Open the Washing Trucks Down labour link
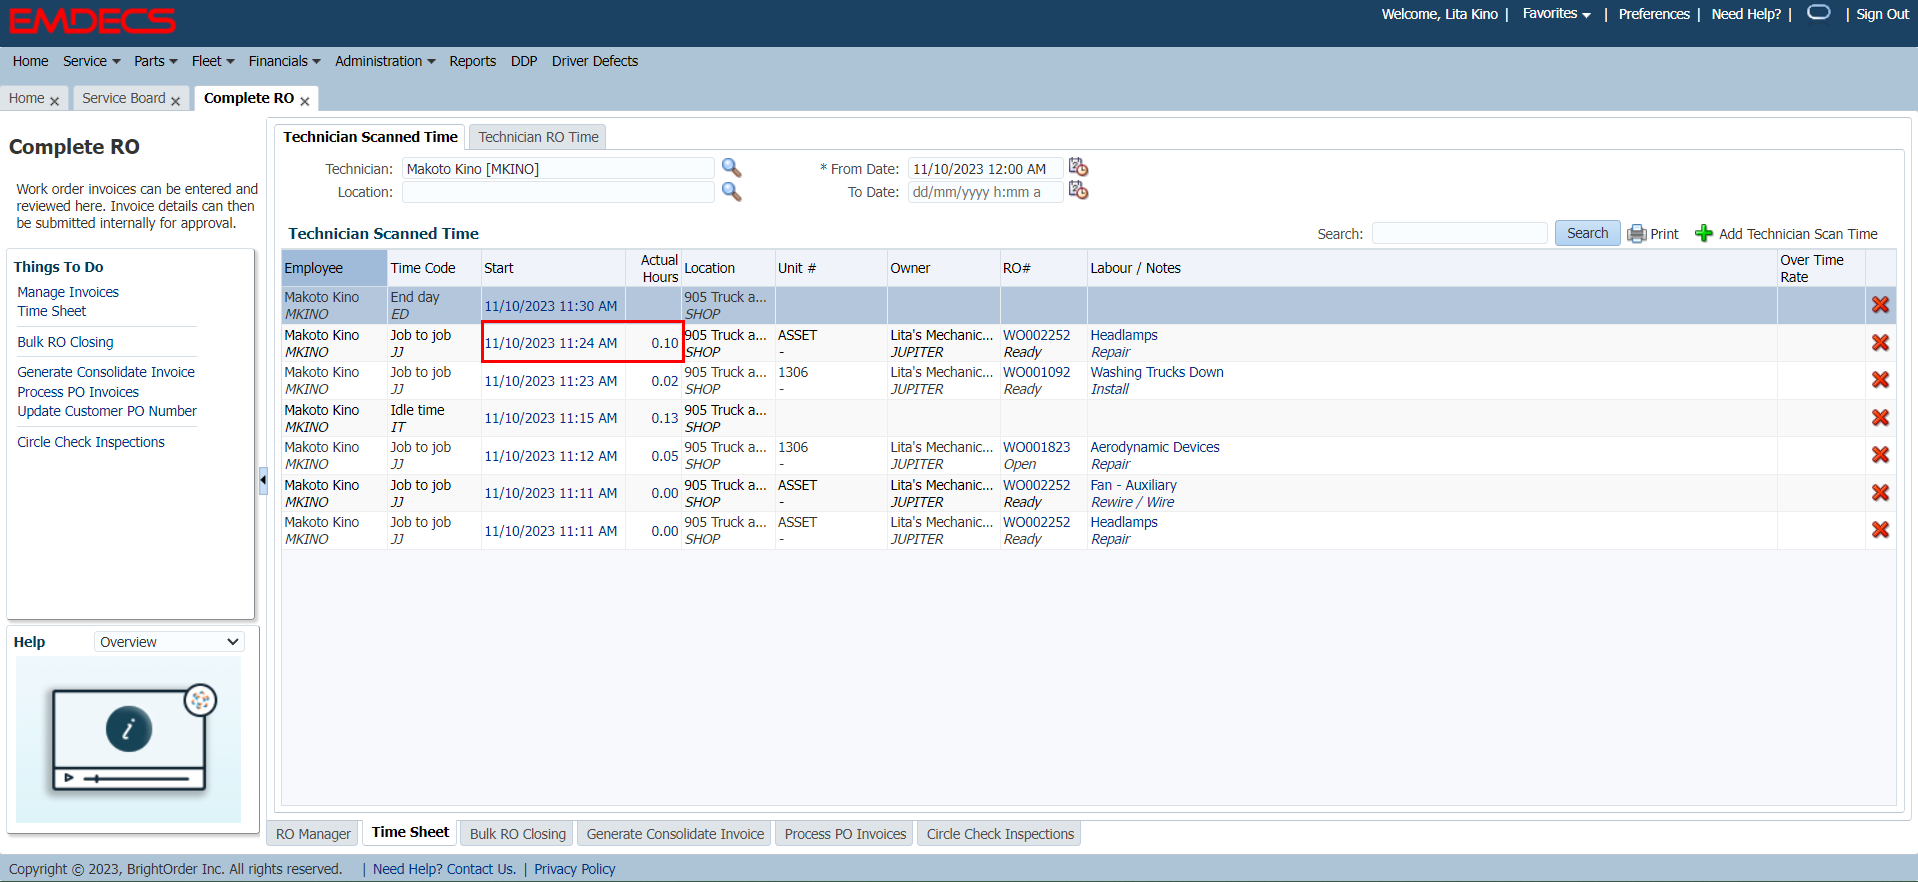 [1157, 372]
